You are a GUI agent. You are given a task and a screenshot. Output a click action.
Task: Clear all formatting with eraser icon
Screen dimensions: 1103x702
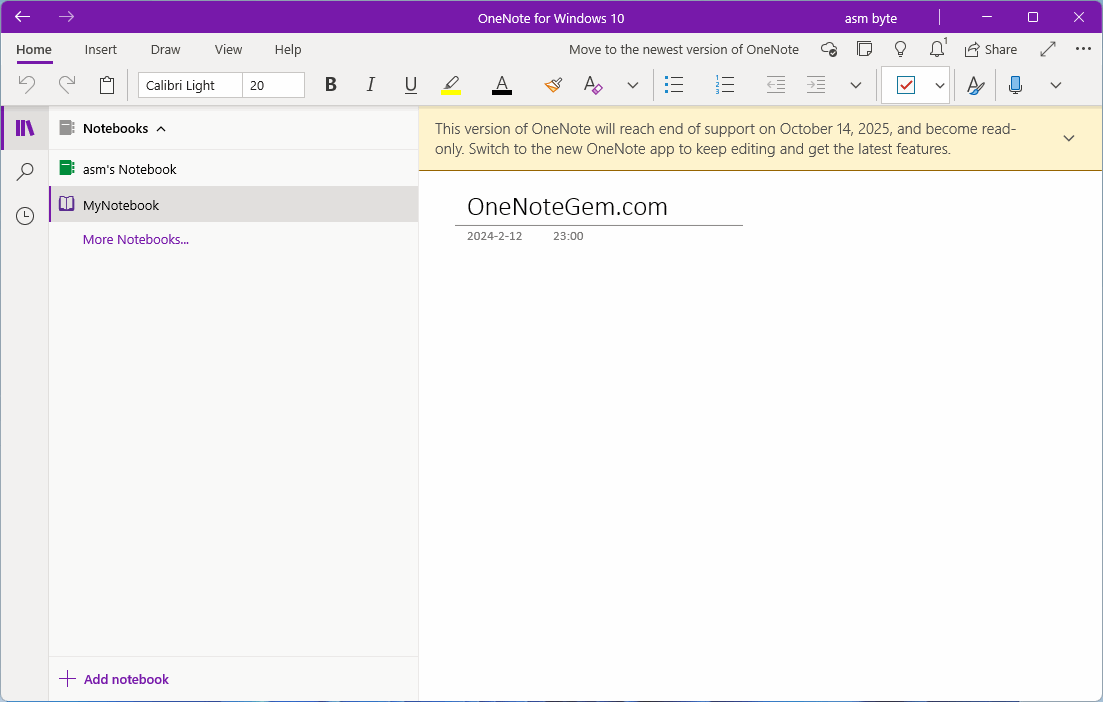(593, 85)
